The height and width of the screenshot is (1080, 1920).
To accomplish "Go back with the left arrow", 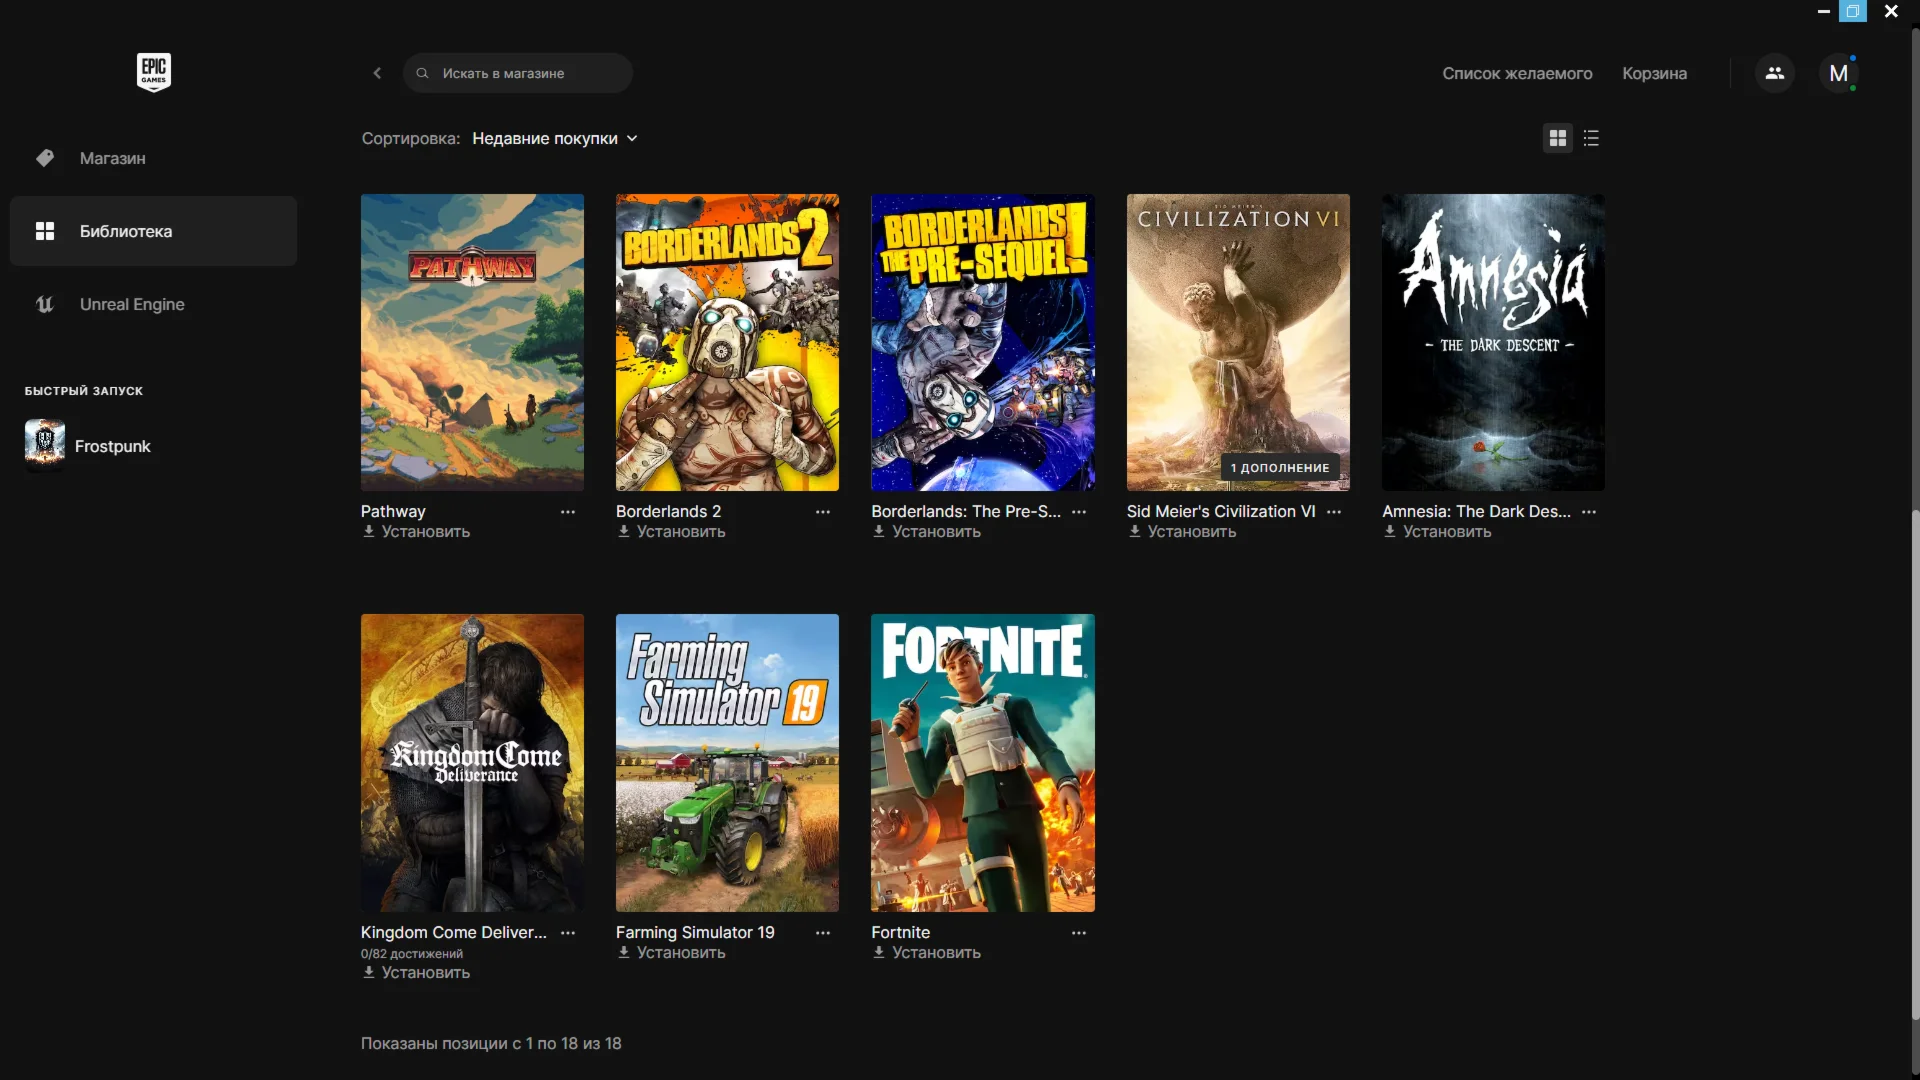I will click(x=377, y=73).
